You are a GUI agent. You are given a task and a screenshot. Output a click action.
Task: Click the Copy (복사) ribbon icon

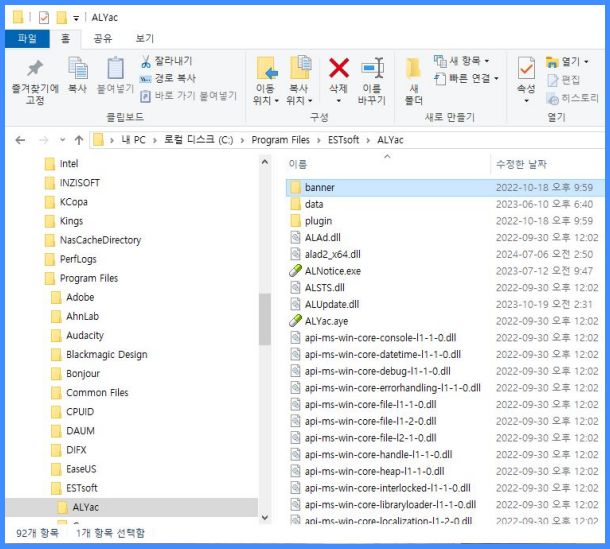(x=78, y=68)
